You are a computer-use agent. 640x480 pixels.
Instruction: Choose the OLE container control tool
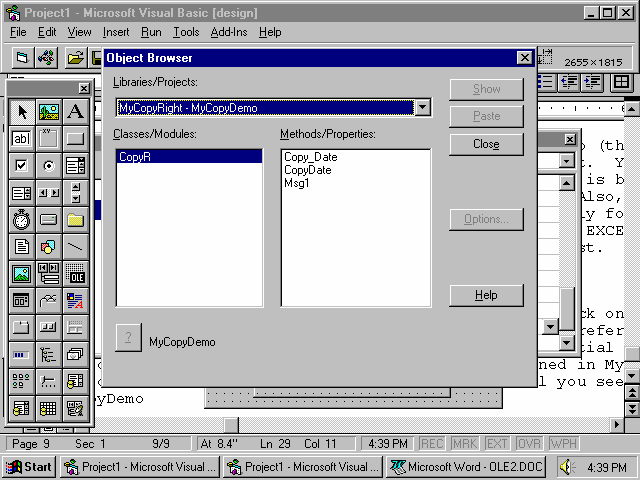[75, 274]
